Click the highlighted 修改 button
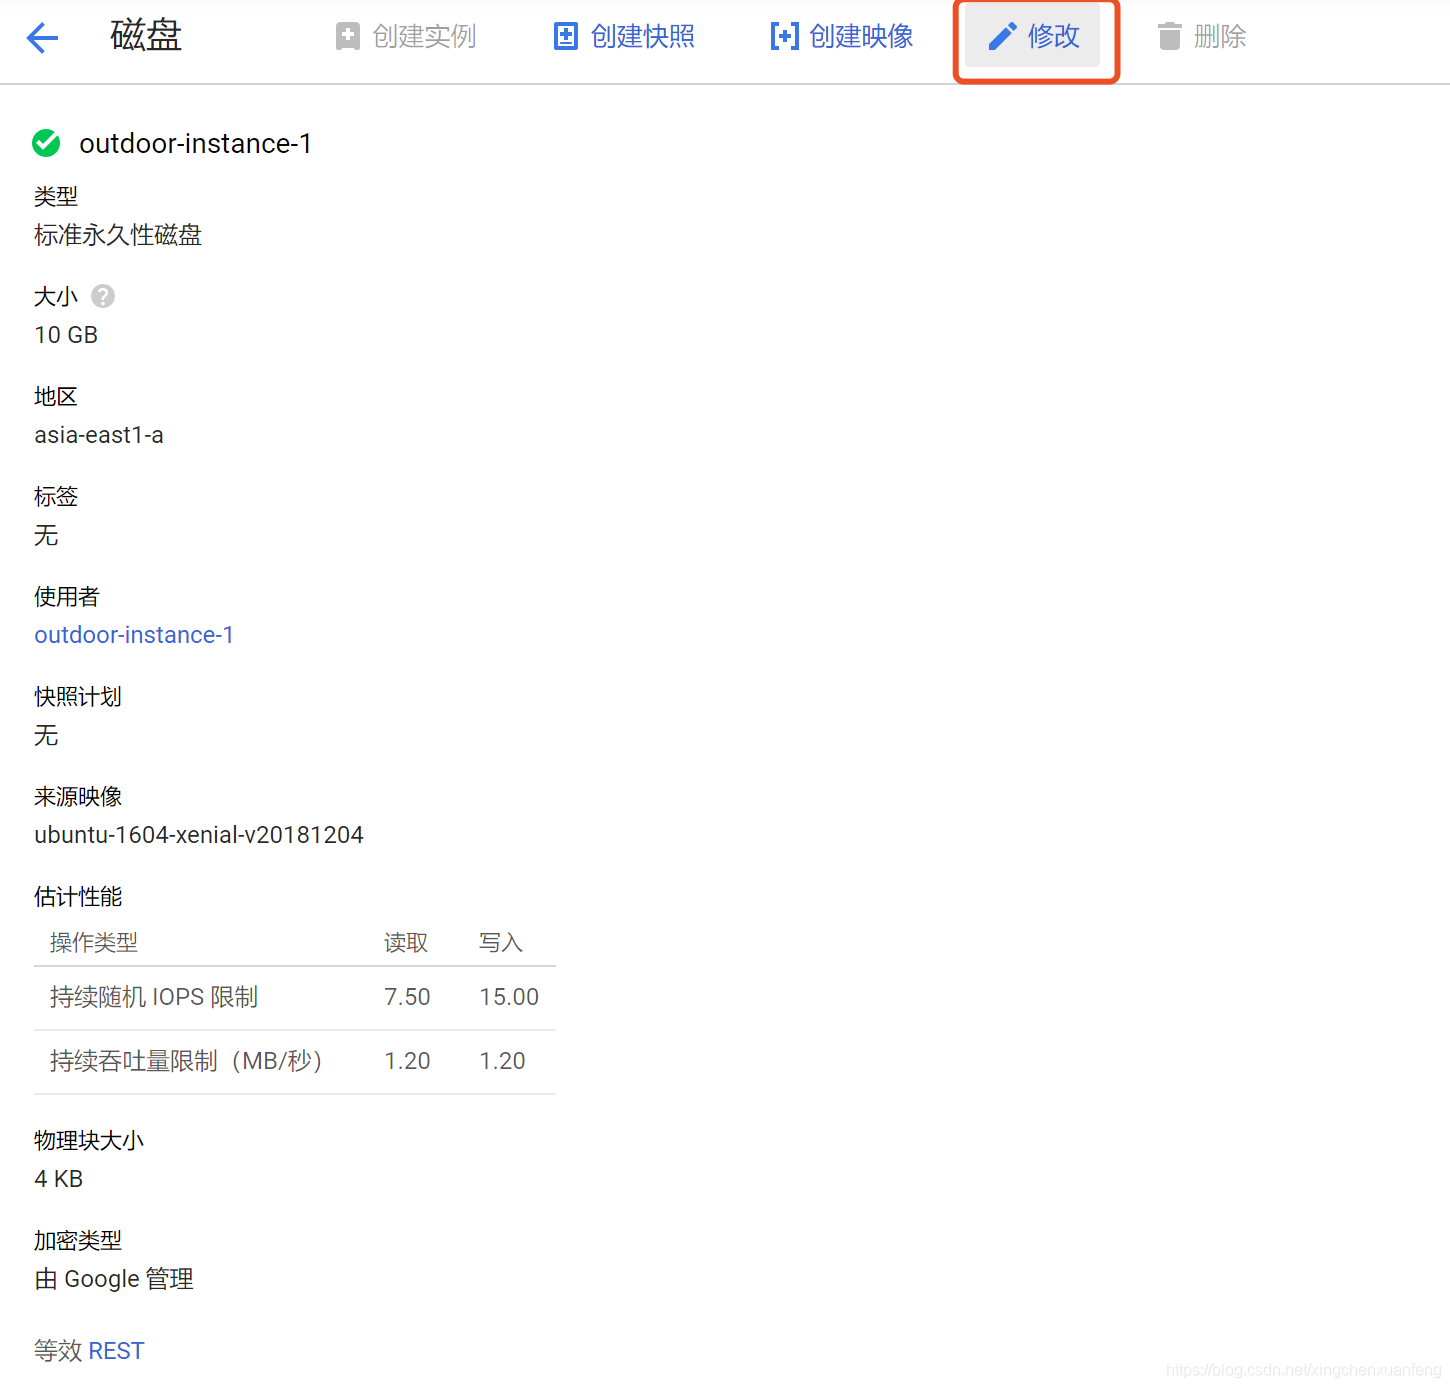The image size is (1450, 1388). pyautogui.click(x=1035, y=37)
